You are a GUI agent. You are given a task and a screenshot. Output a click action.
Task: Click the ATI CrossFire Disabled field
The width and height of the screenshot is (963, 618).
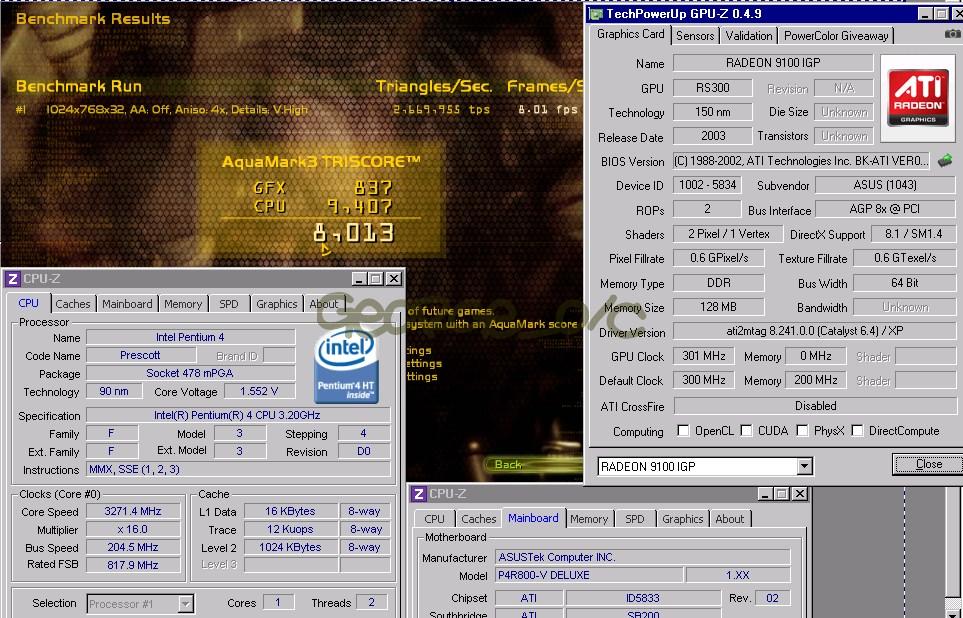pyautogui.click(x=815, y=406)
